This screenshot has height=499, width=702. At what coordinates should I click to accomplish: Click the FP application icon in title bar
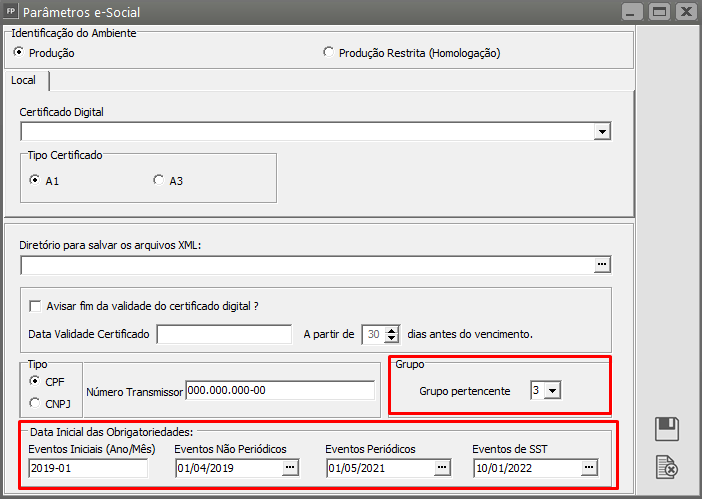click(x=11, y=12)
